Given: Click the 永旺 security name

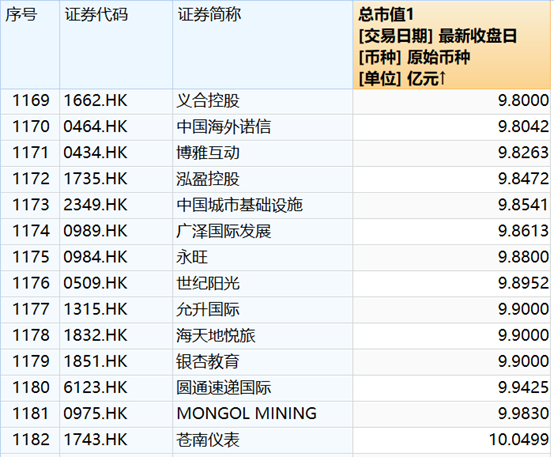Looking at the screenshot, I should coord(192,257).
